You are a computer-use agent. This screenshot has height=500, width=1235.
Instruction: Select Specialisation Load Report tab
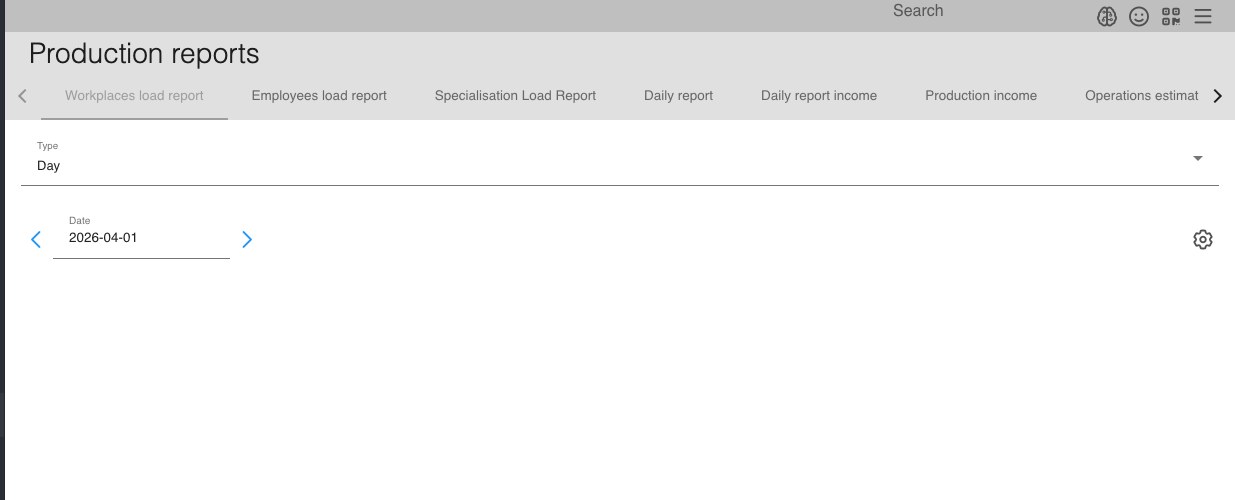515,96
